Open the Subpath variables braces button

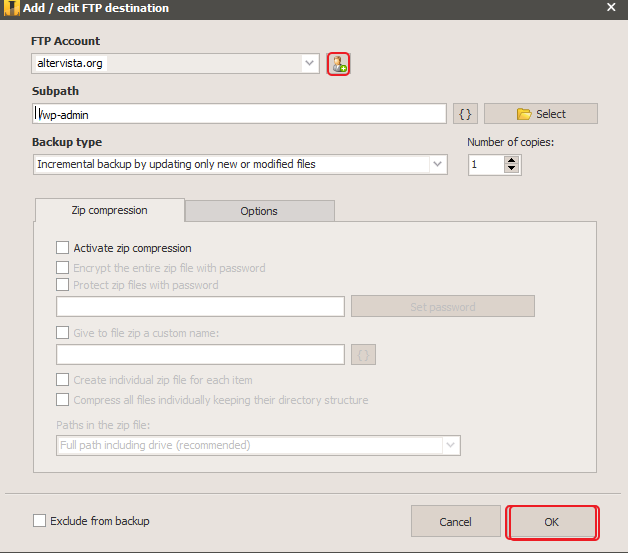pos(465,114)
